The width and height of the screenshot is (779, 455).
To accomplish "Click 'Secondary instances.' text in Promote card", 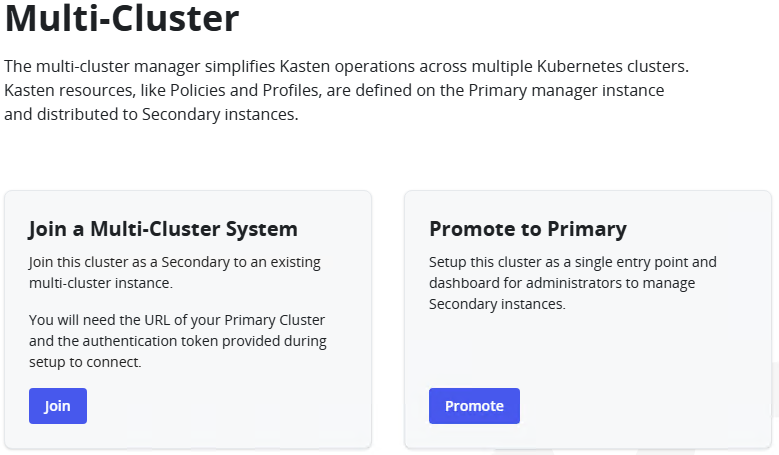I will (x=497, y=304).
